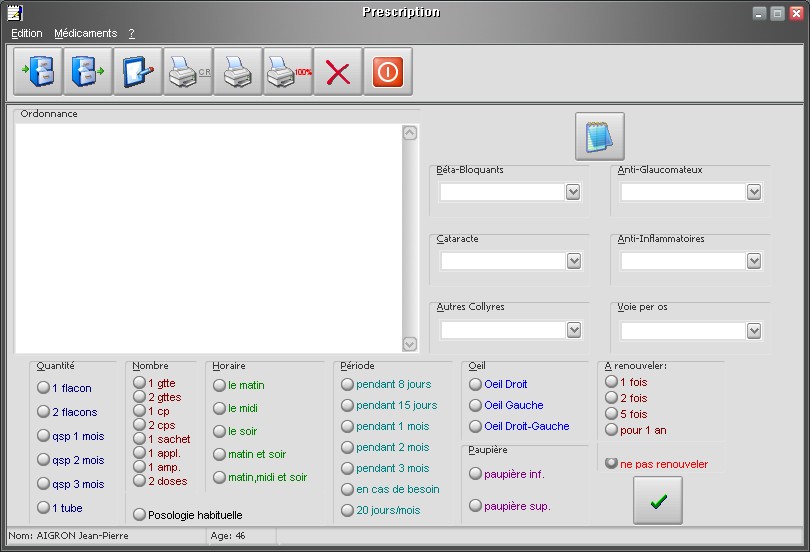Select 2 cps in Nombre
The image size is (810, 552).
click(154, 425)
